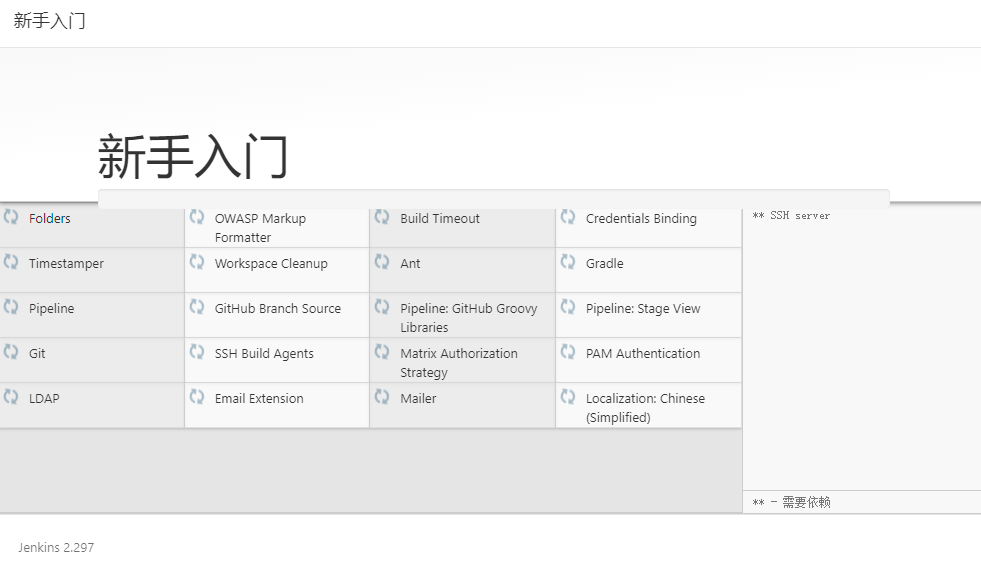The image size is (981, 566).
Task: Select the Localization: Chinese (Simplified) text
Action: tap(645, 408)
